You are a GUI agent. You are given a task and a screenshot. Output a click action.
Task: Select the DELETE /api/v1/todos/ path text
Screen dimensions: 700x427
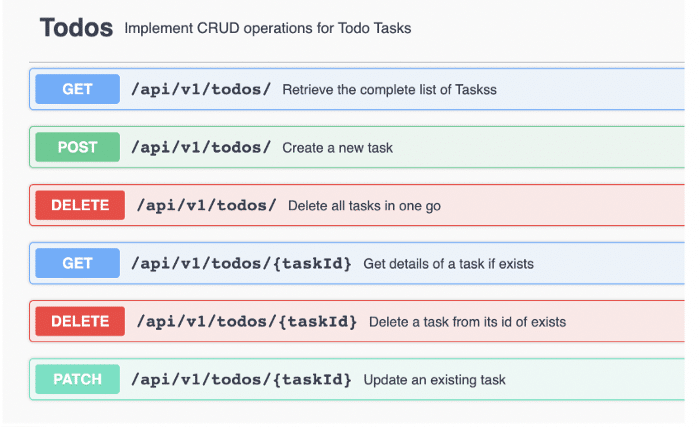point(207,205)
